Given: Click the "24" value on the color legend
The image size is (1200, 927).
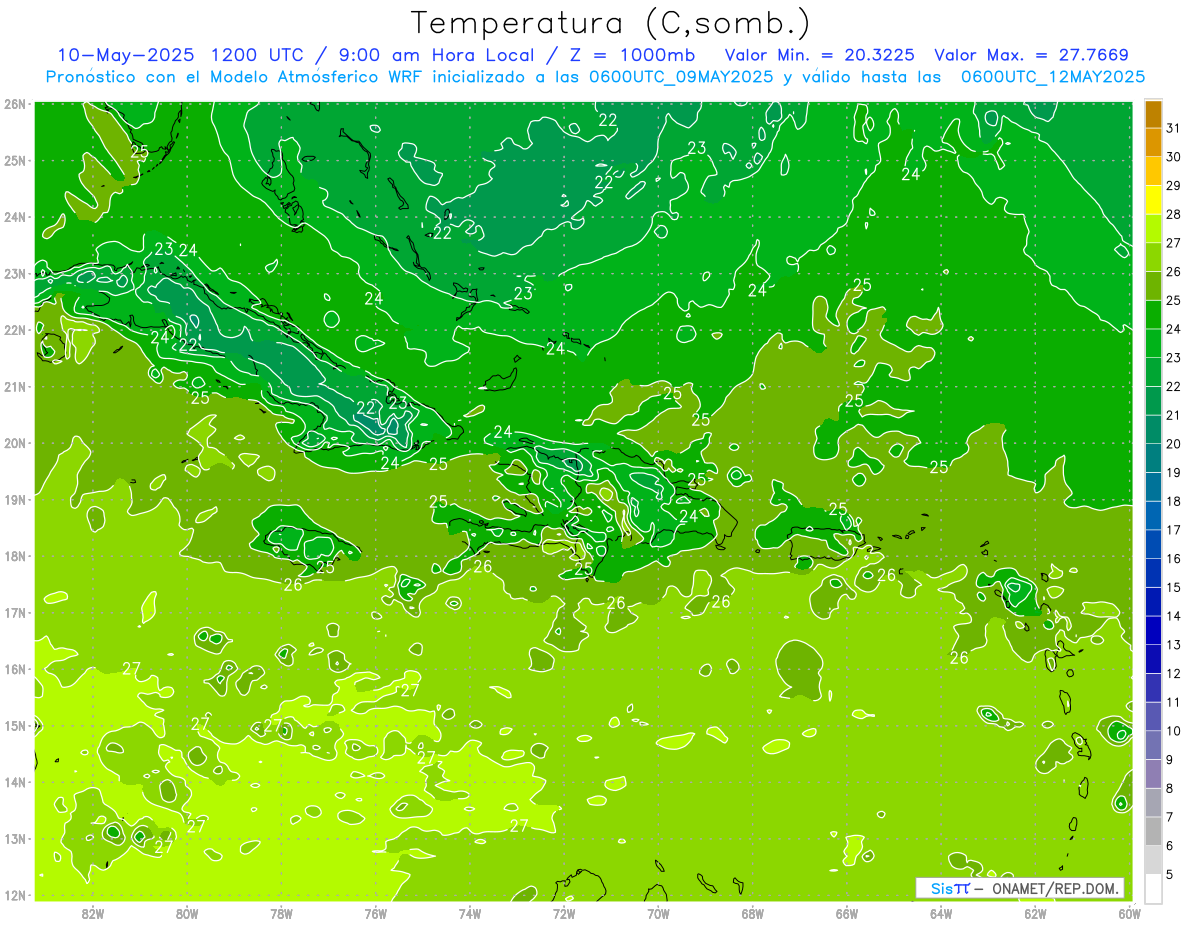Looking at the screenshot, I should pos(1173,329).
